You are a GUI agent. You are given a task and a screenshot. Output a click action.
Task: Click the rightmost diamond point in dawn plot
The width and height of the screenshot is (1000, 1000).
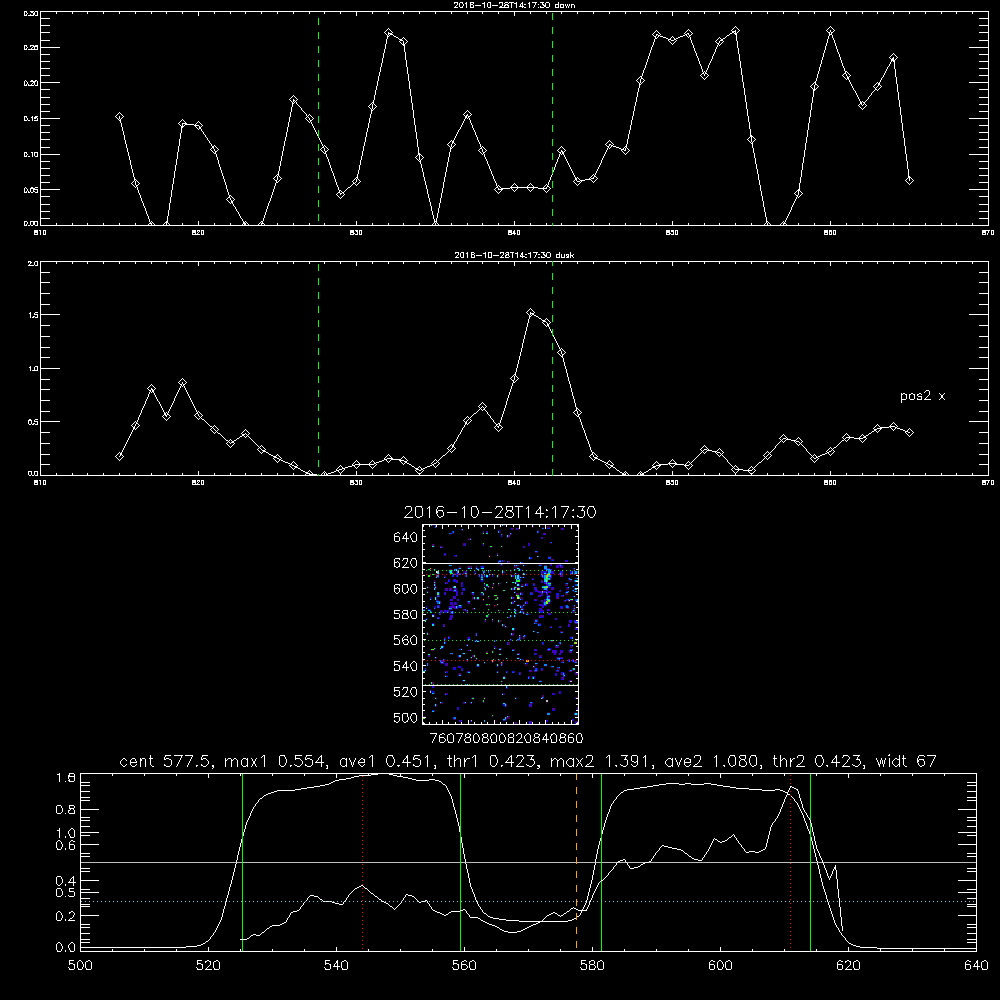pyautogui.click(x=909, y=180)
